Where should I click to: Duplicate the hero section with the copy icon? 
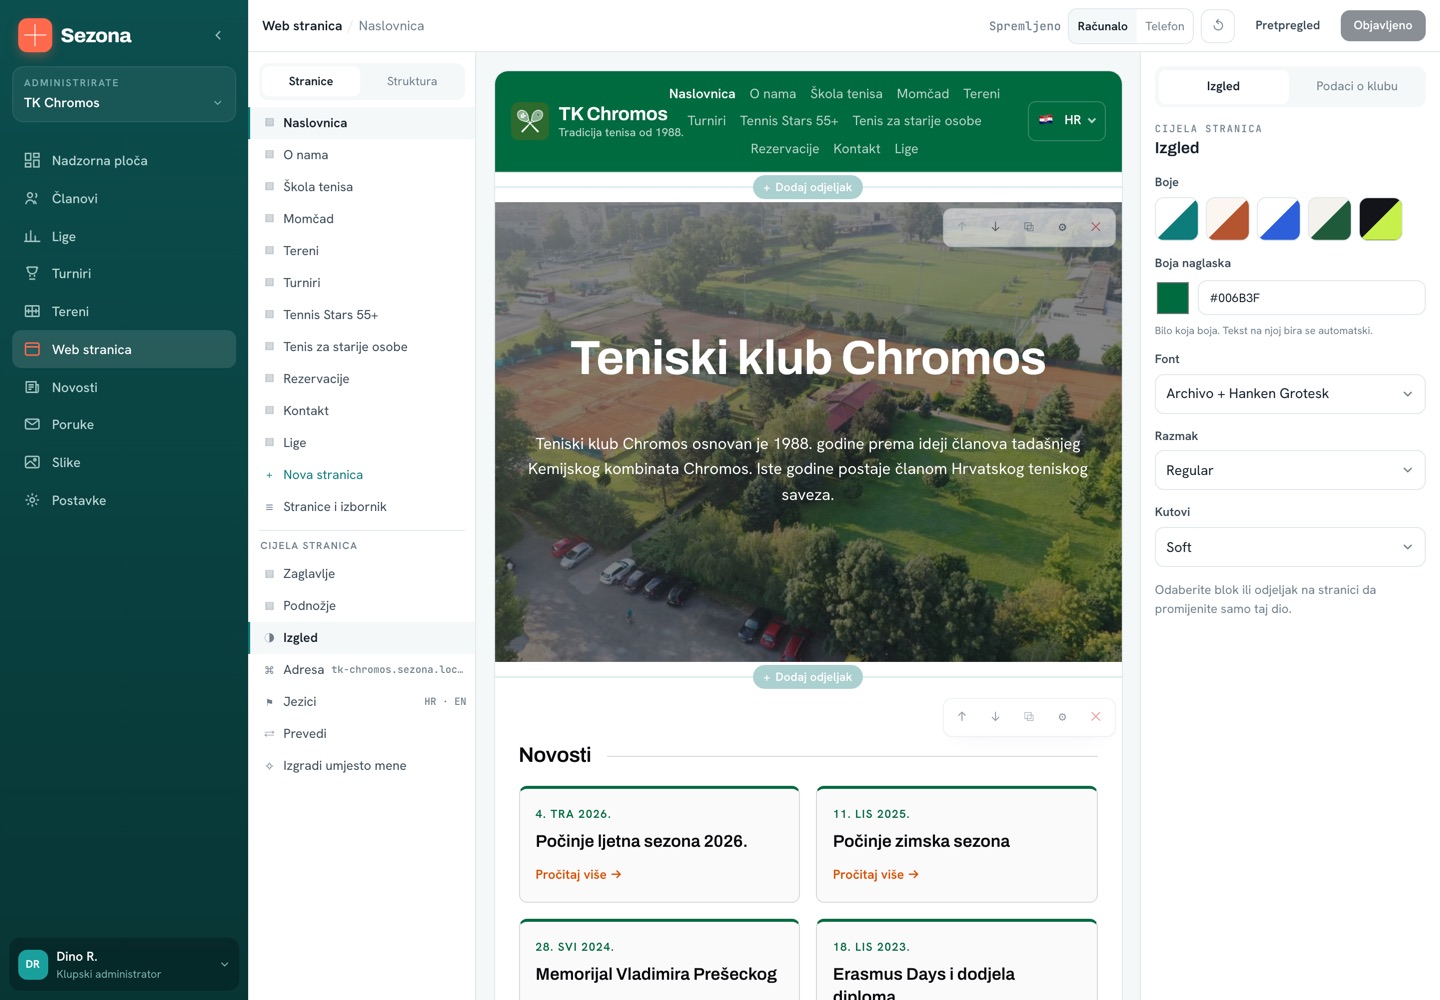coord(1028,227)
